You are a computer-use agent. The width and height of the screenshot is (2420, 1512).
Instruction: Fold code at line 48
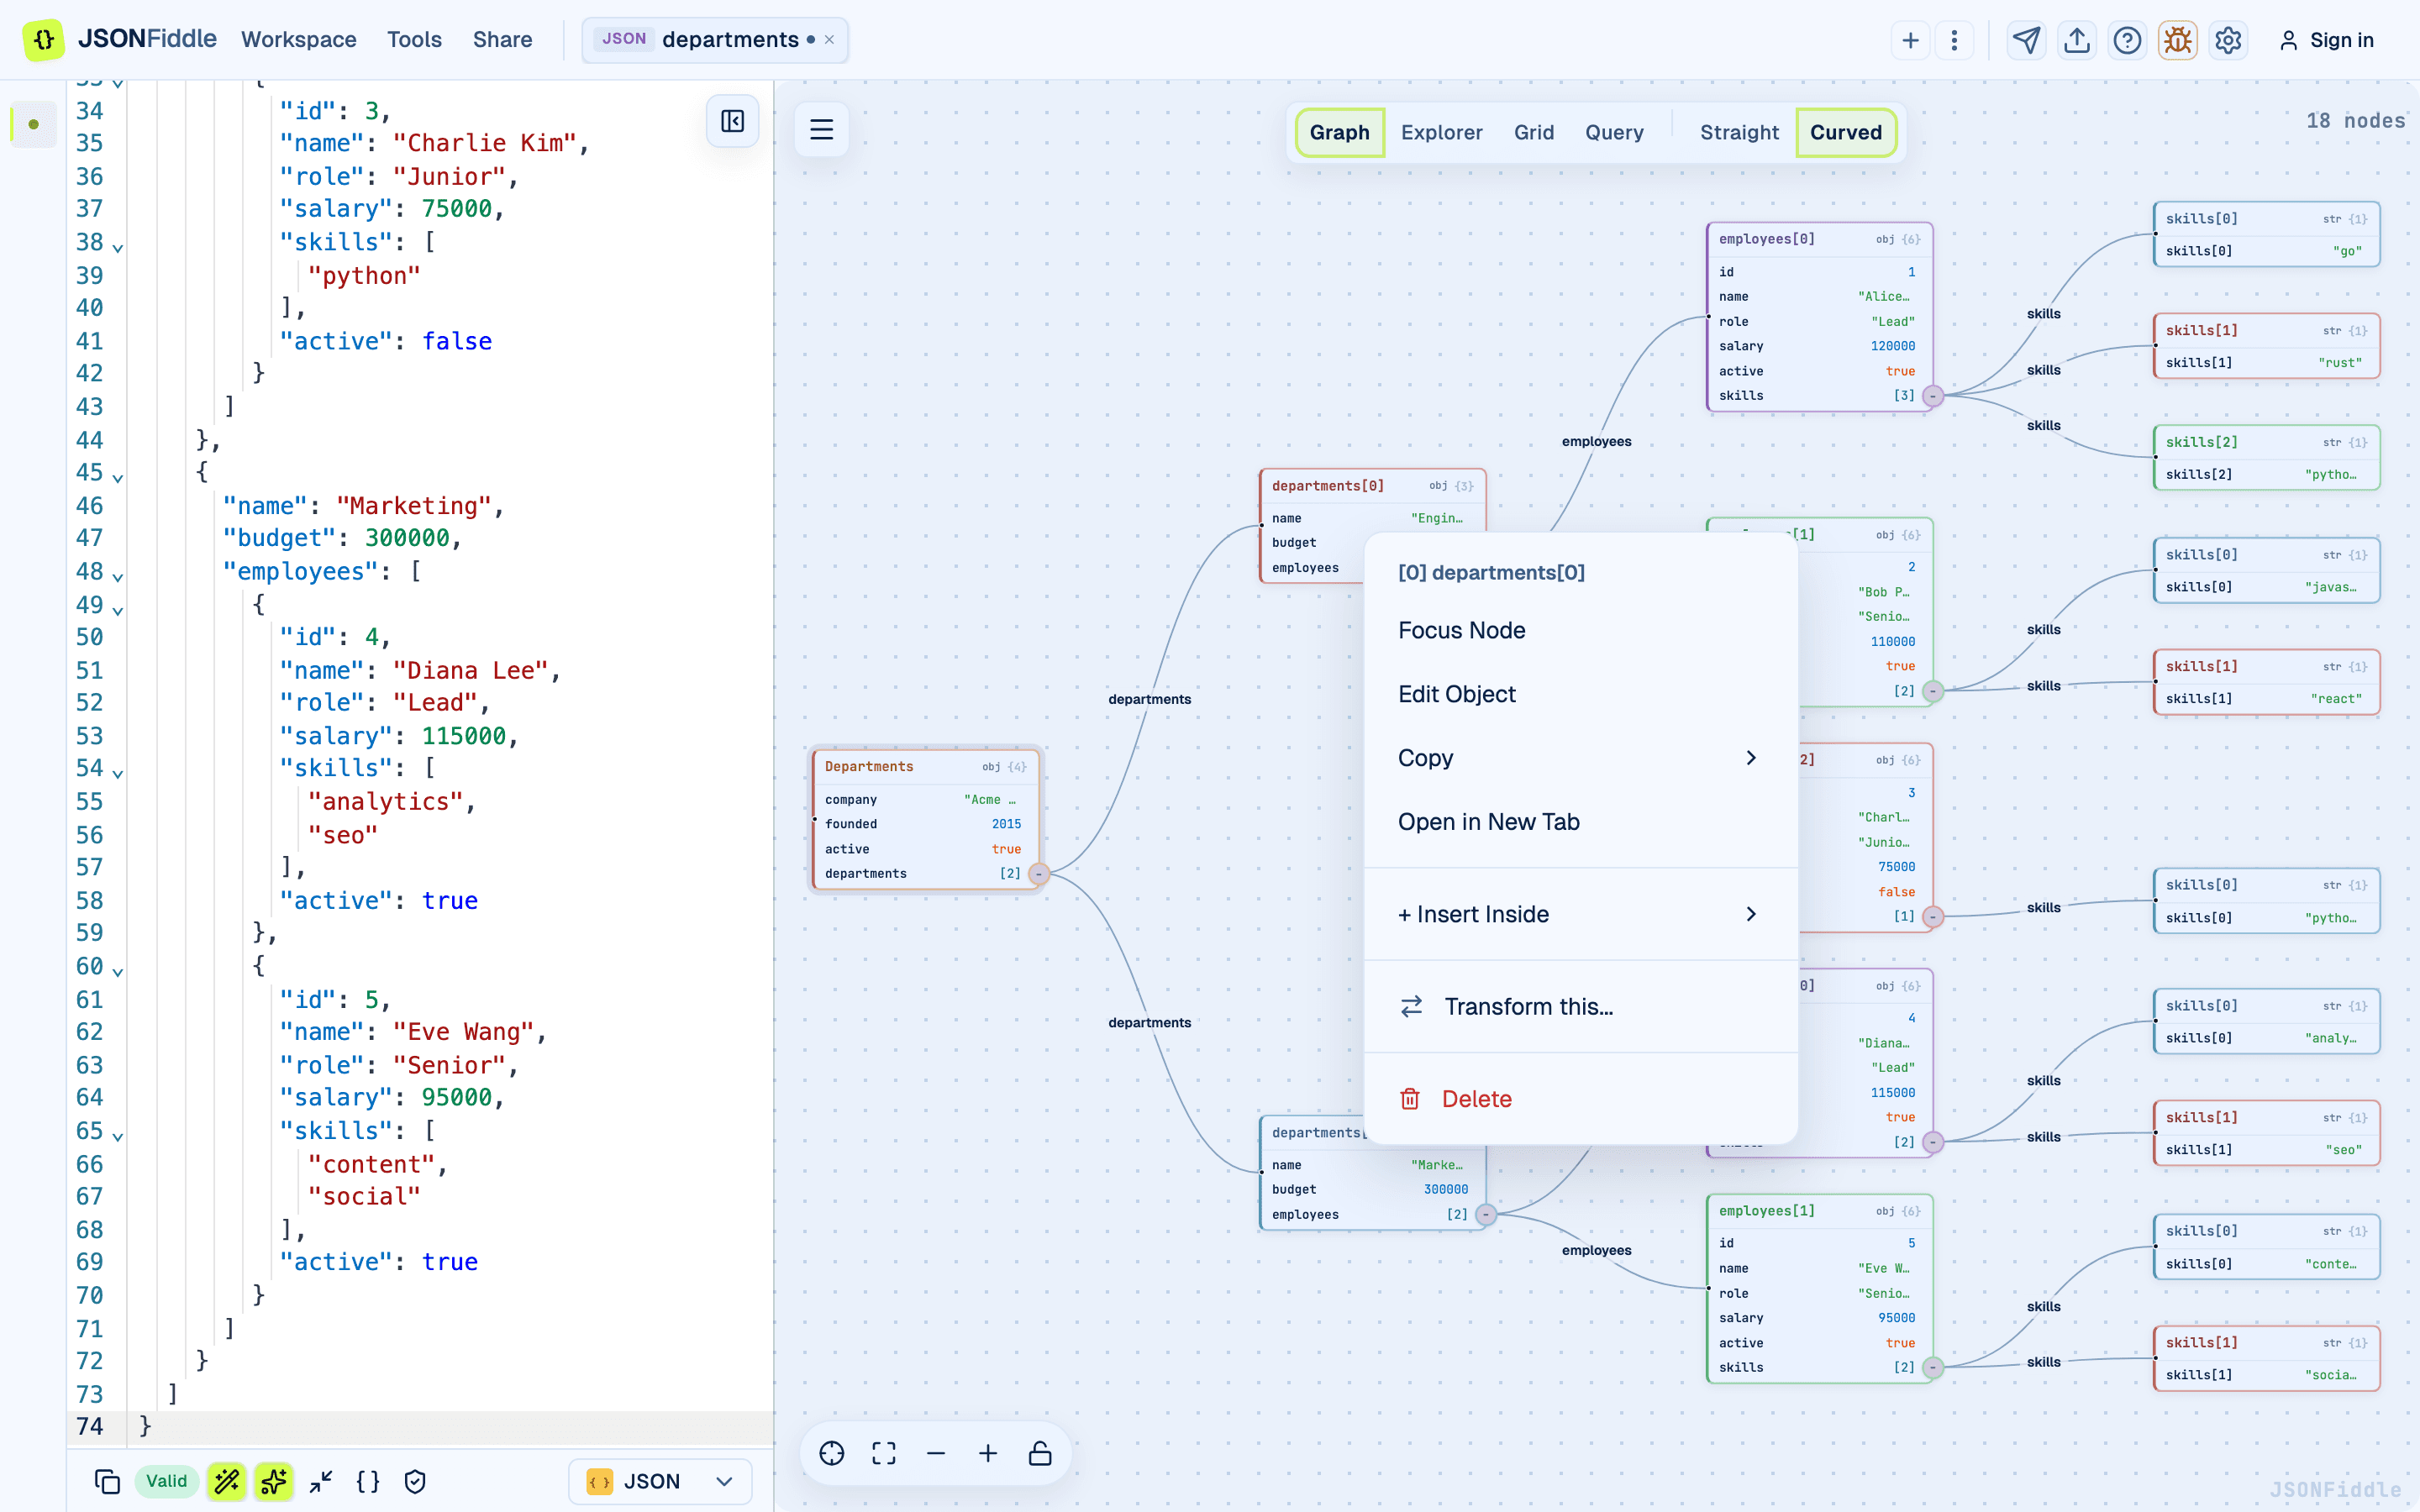[x=118, y=577]
